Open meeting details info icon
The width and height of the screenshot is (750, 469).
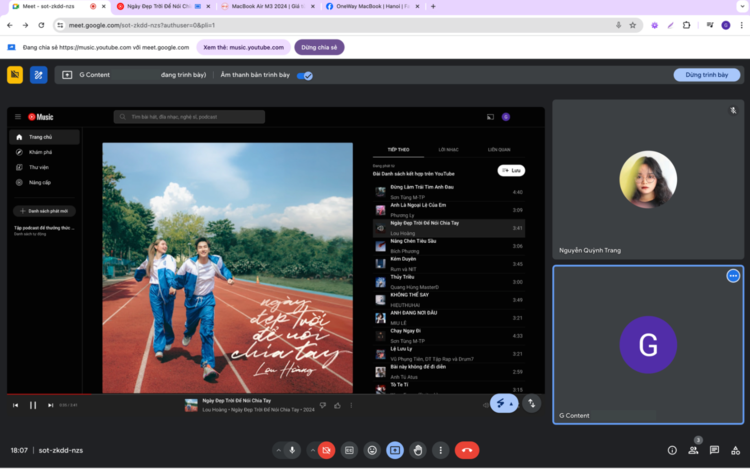click(x=672, y=450)
